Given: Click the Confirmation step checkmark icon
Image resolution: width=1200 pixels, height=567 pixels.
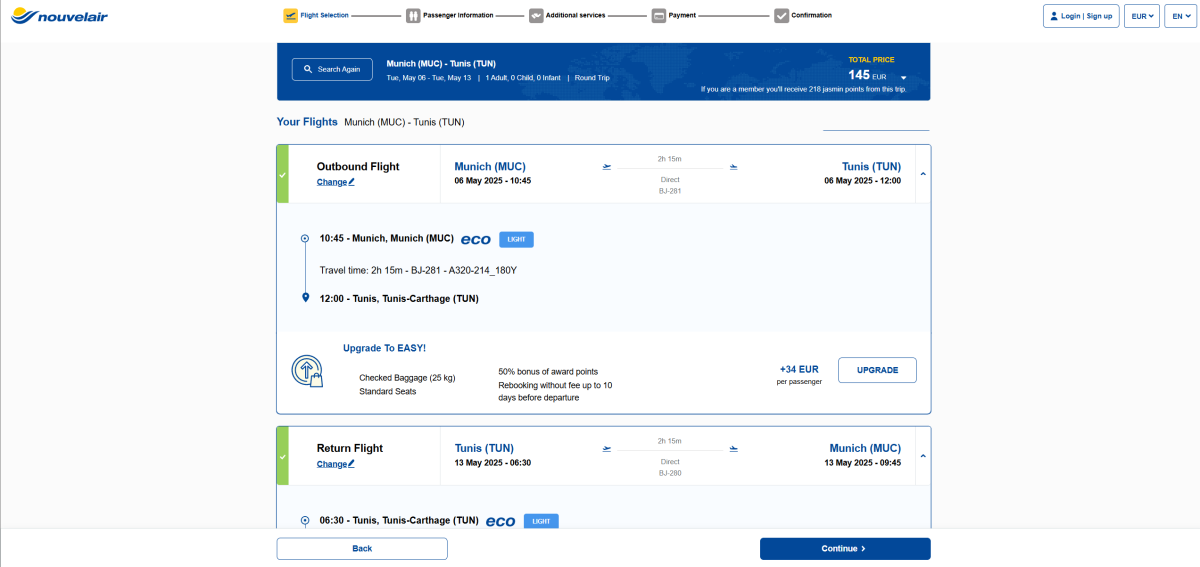Looking at the screenshot, I should point(781,16).
